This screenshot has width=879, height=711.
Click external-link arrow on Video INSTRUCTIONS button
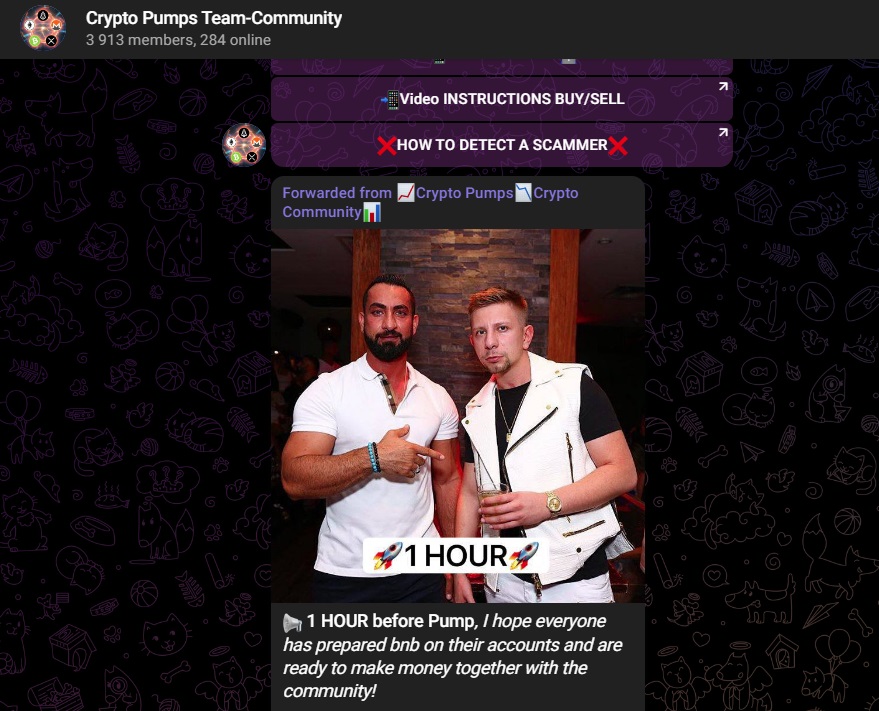point(723,86)
